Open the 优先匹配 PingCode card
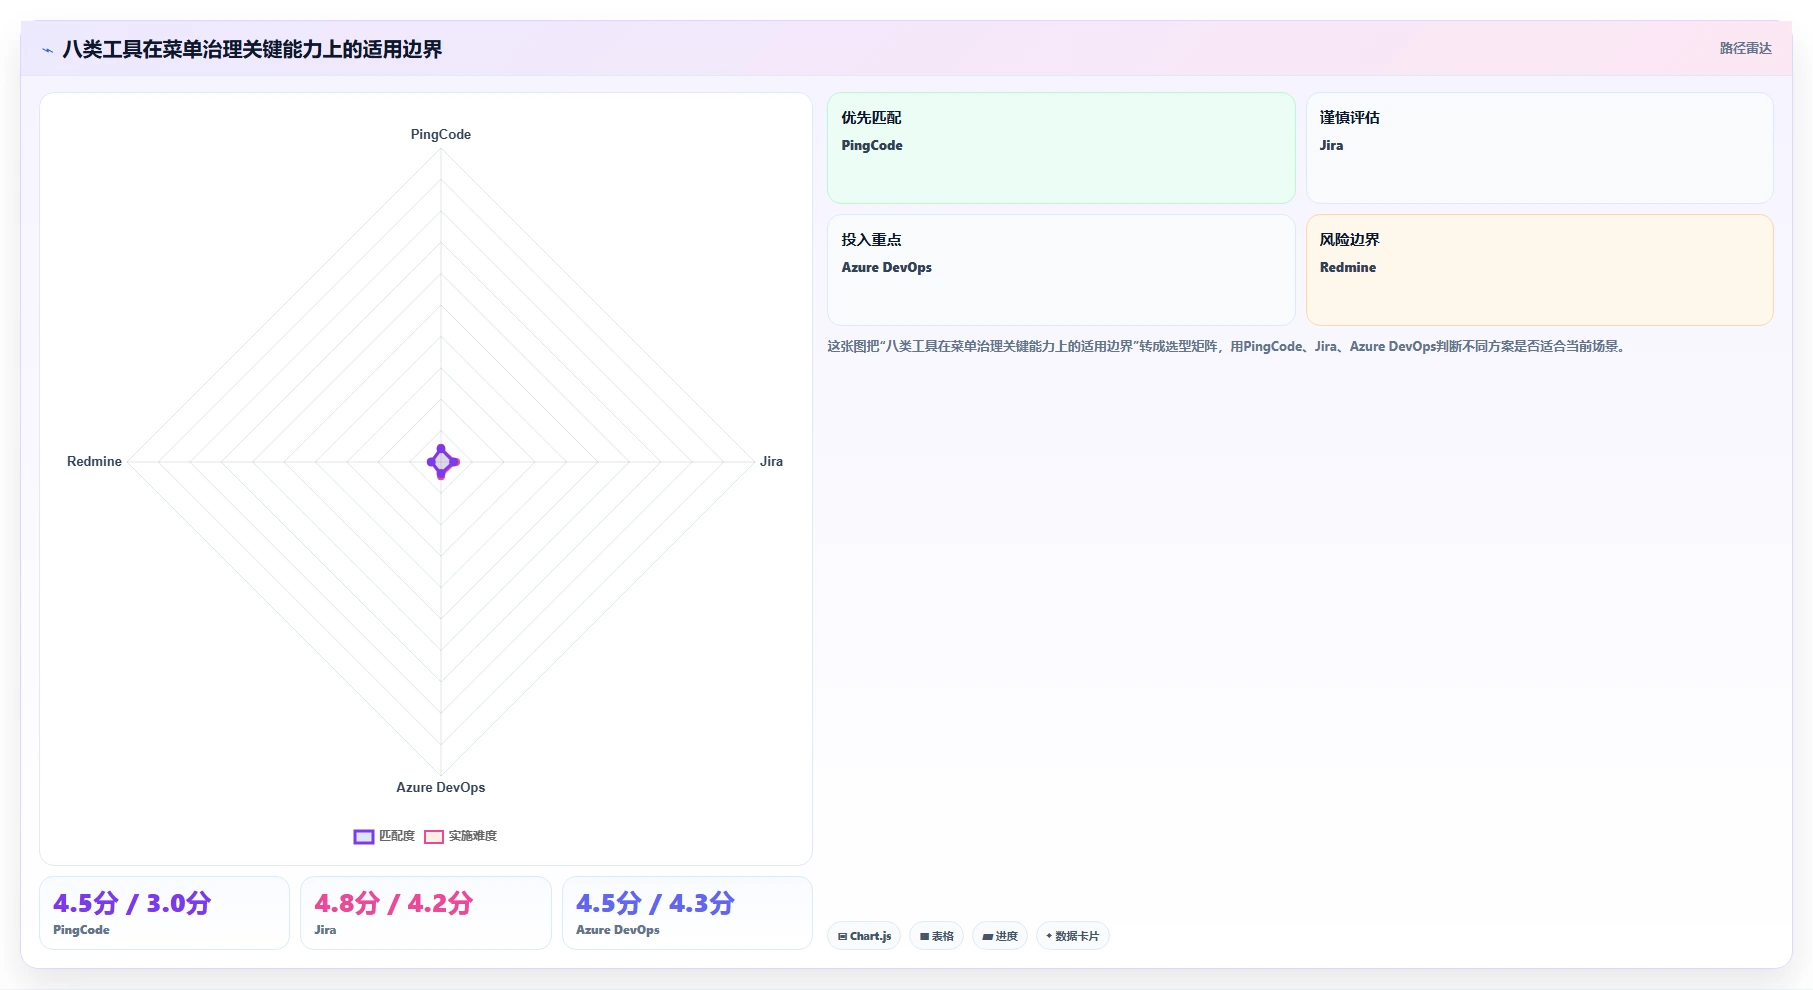The image size is (1813, 990). (x=1061, y=148)
